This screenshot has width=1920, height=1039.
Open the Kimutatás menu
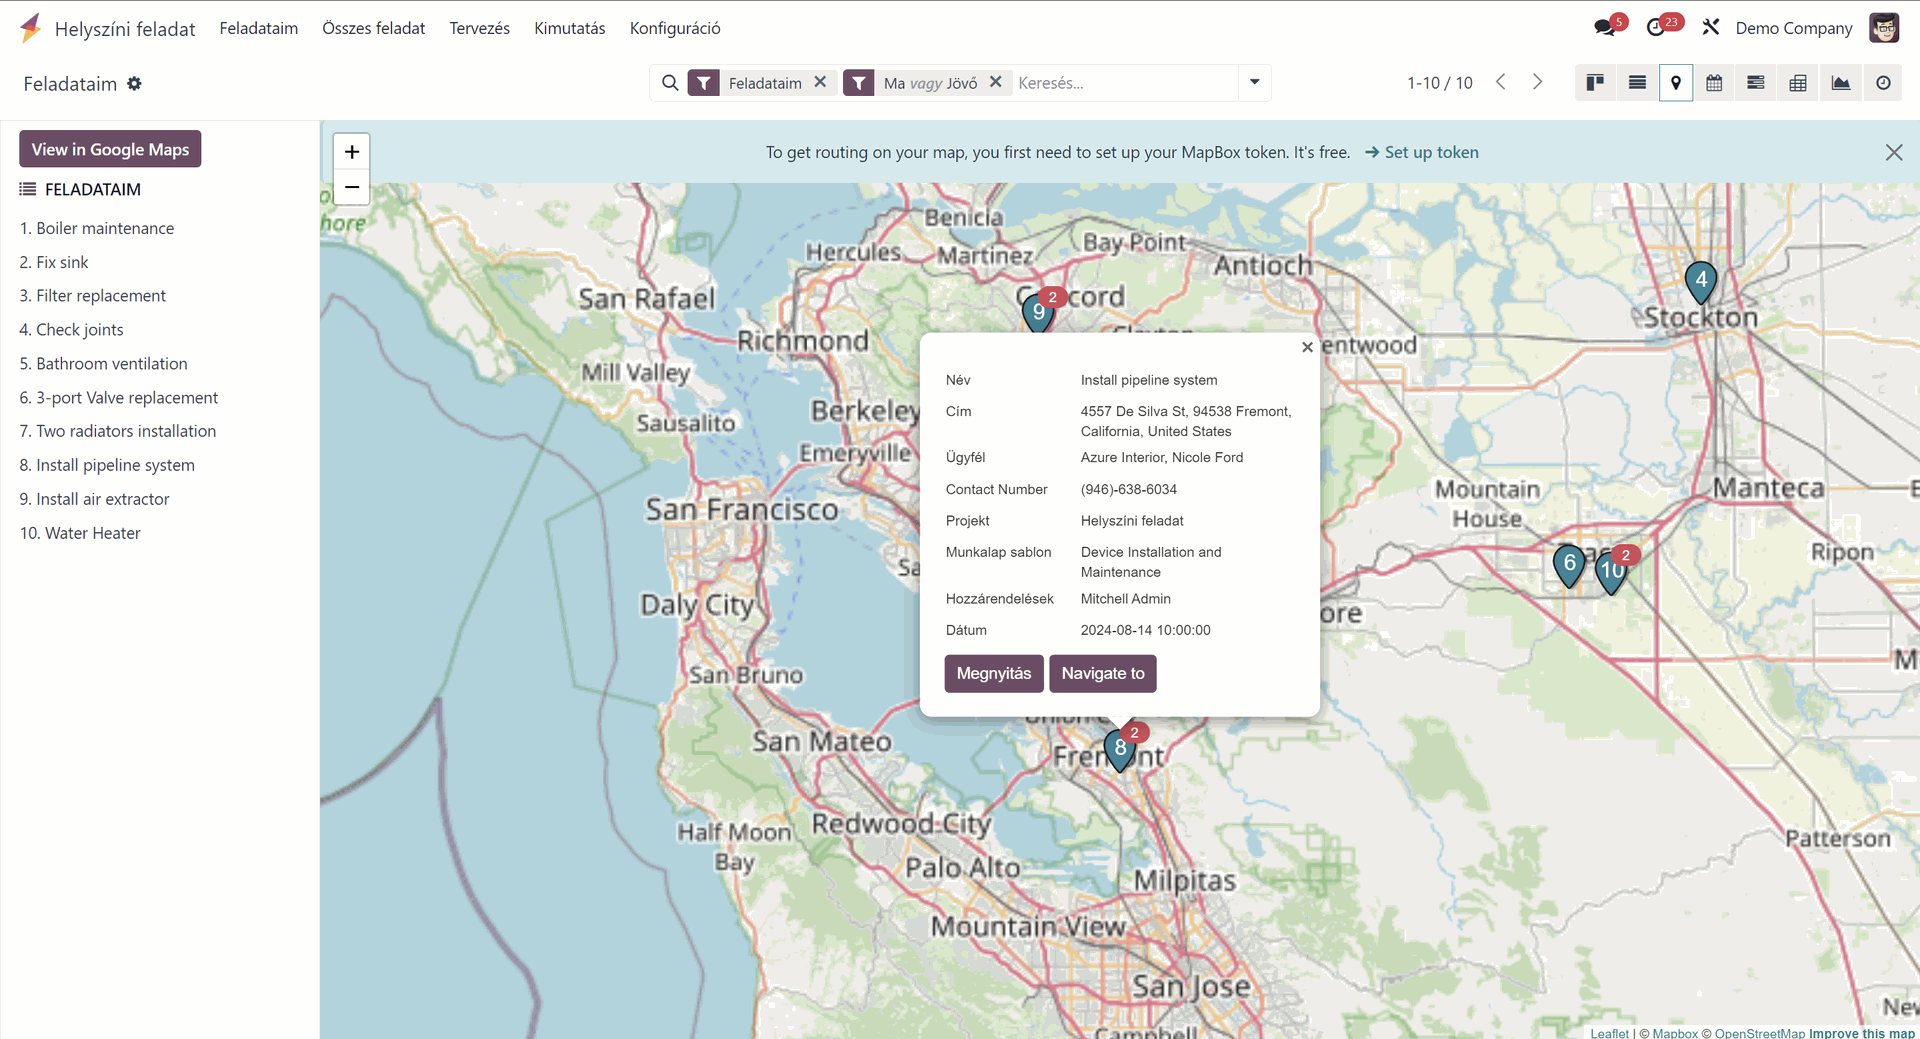tap(569, 28)
